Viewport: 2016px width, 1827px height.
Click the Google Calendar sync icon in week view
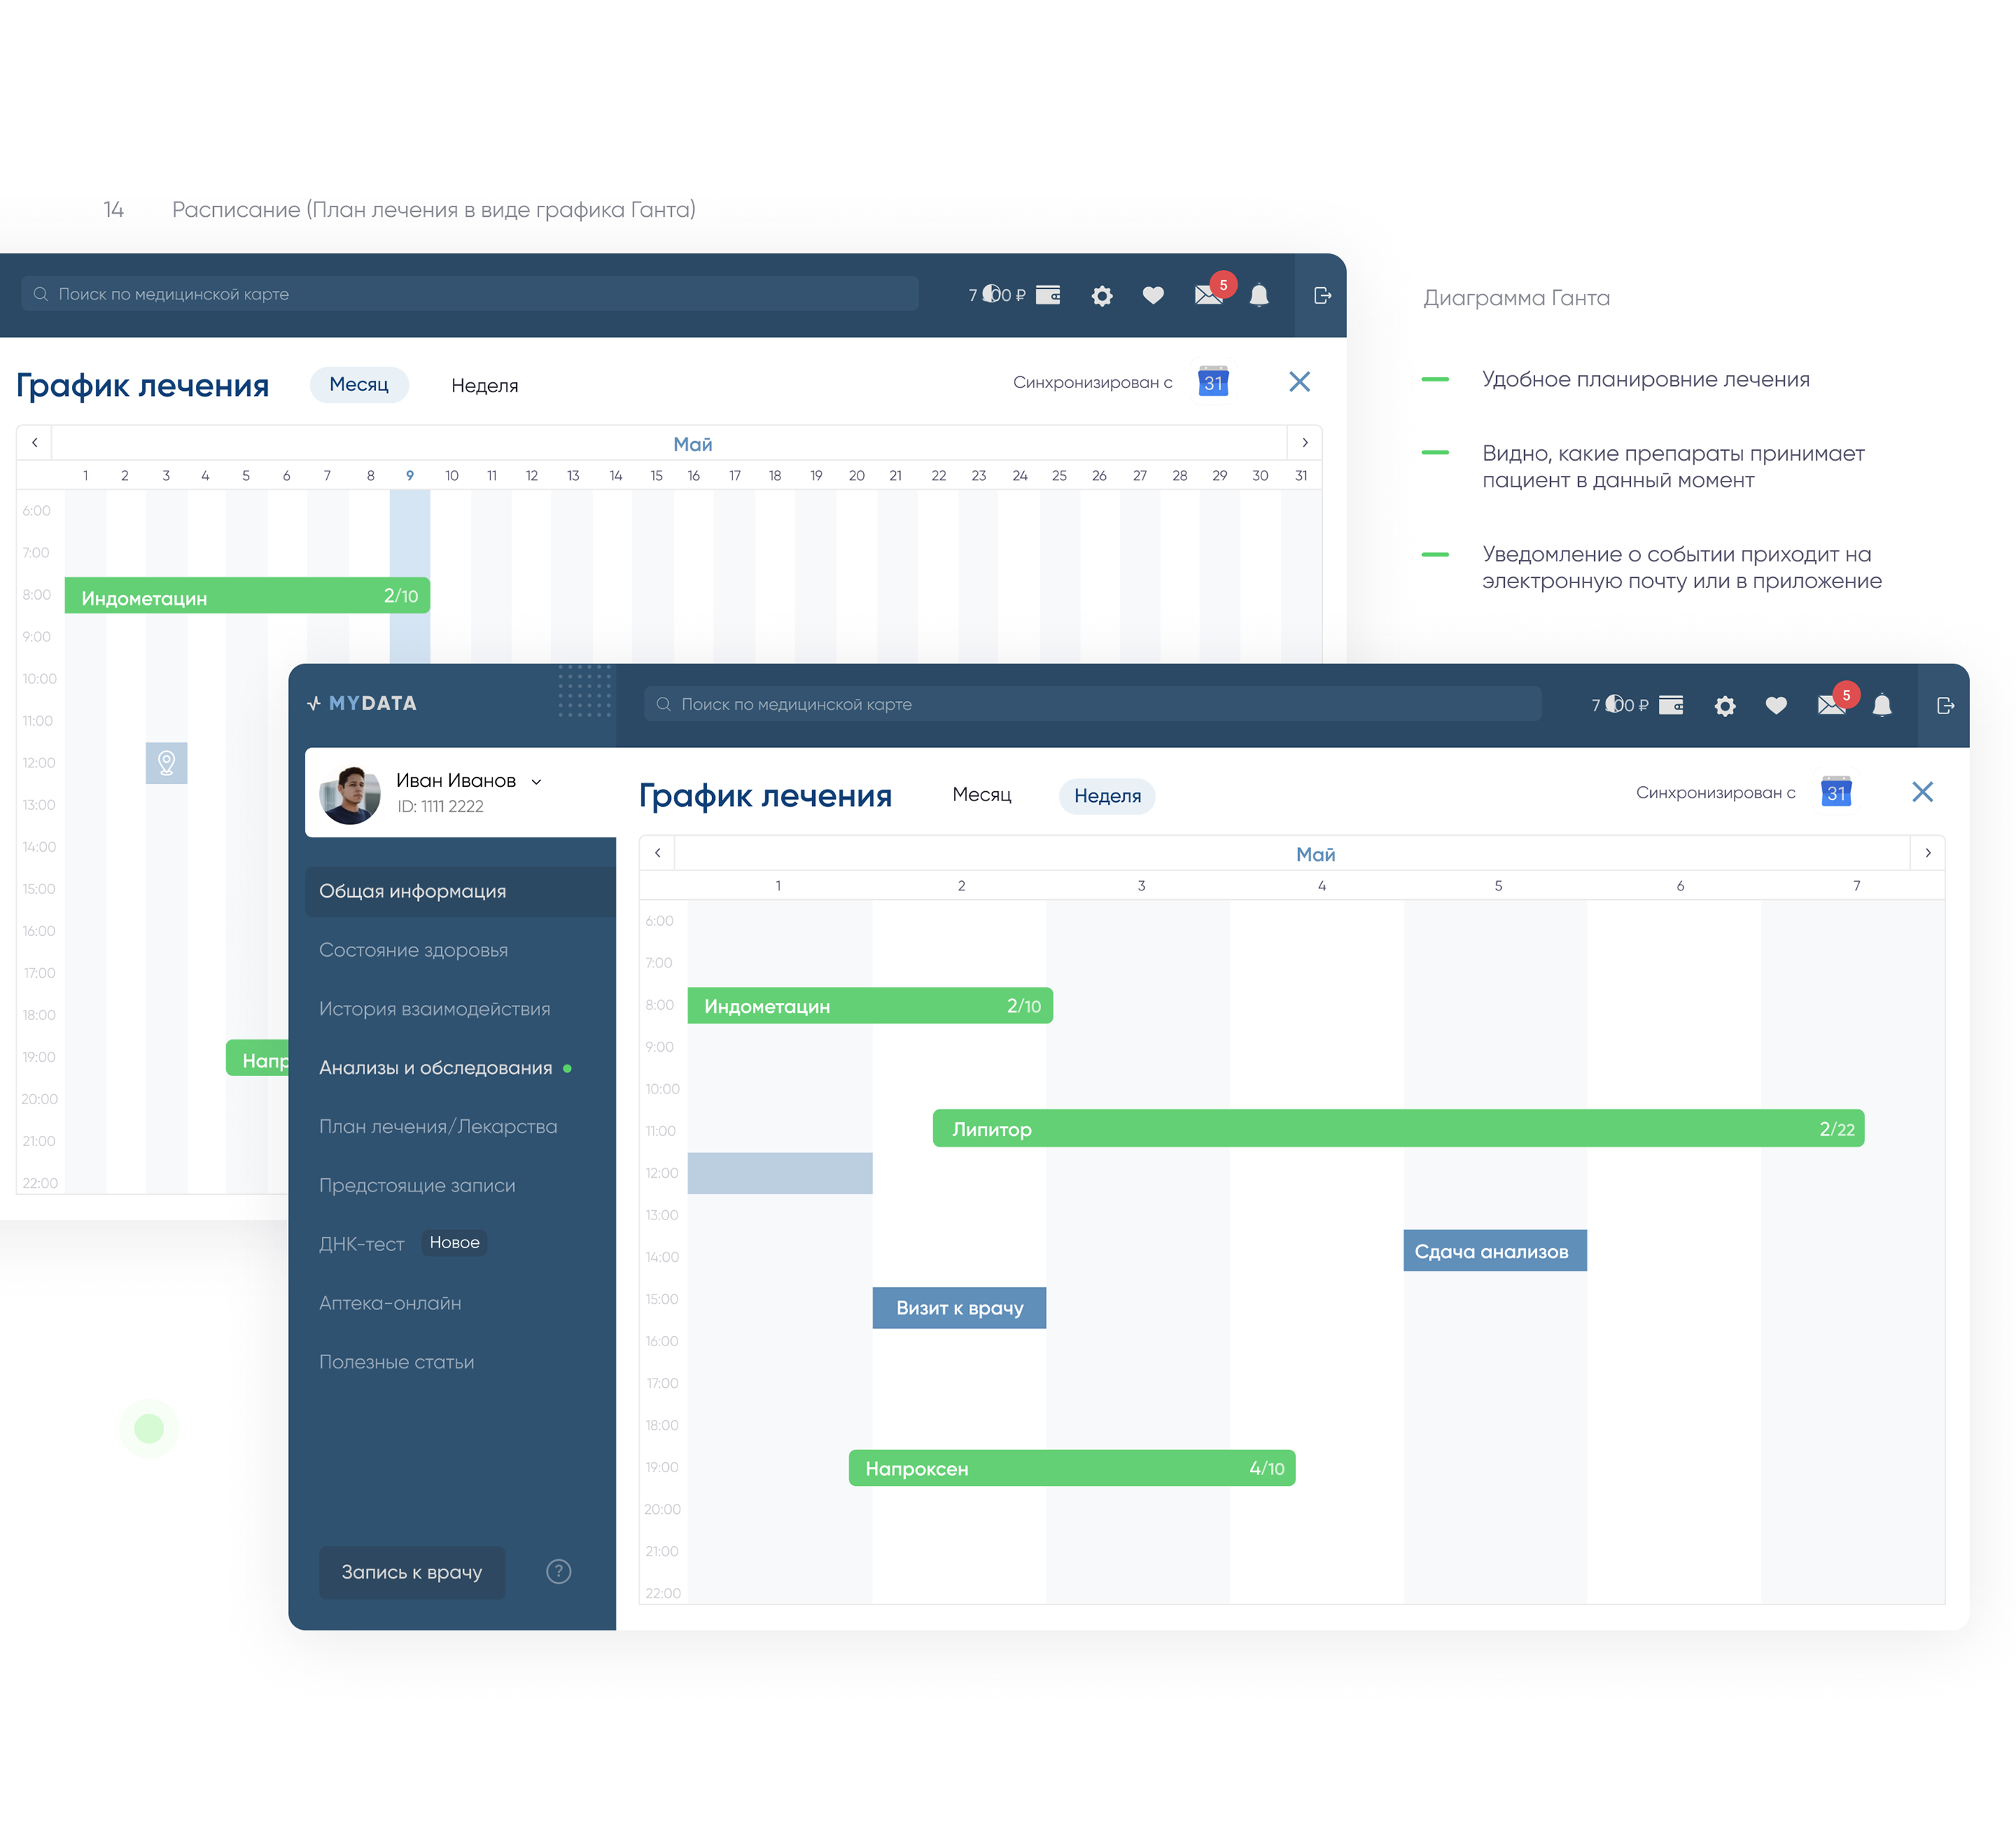coord(1835,792)
